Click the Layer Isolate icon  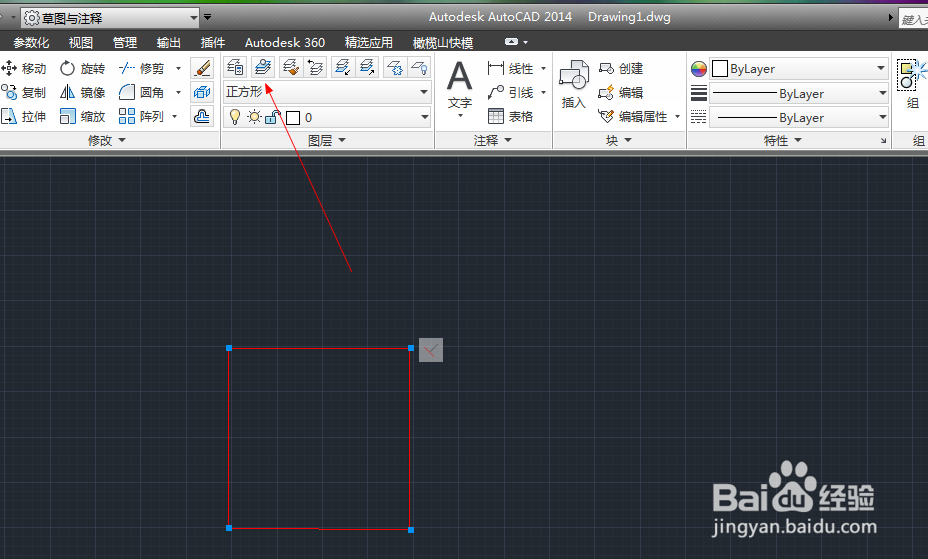point(342,67)
